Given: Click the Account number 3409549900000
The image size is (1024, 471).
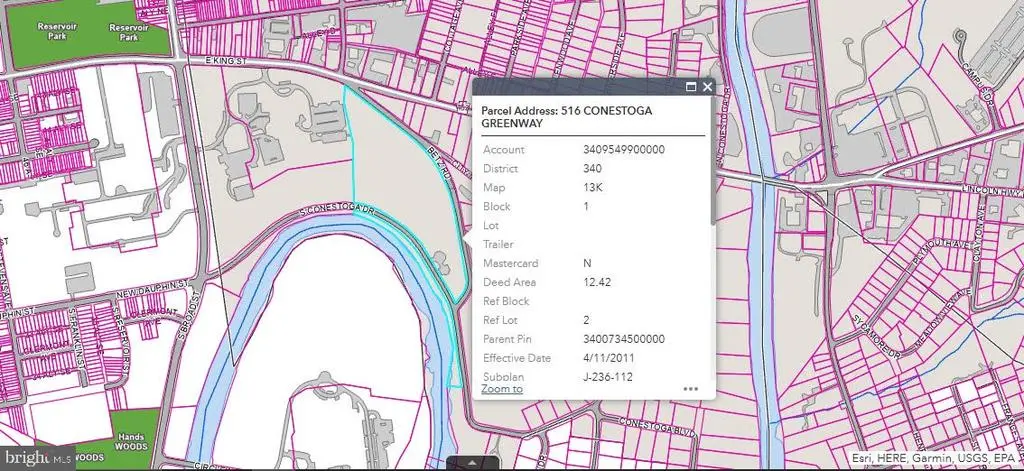Looking at the screenshot, I should point(624,150).
